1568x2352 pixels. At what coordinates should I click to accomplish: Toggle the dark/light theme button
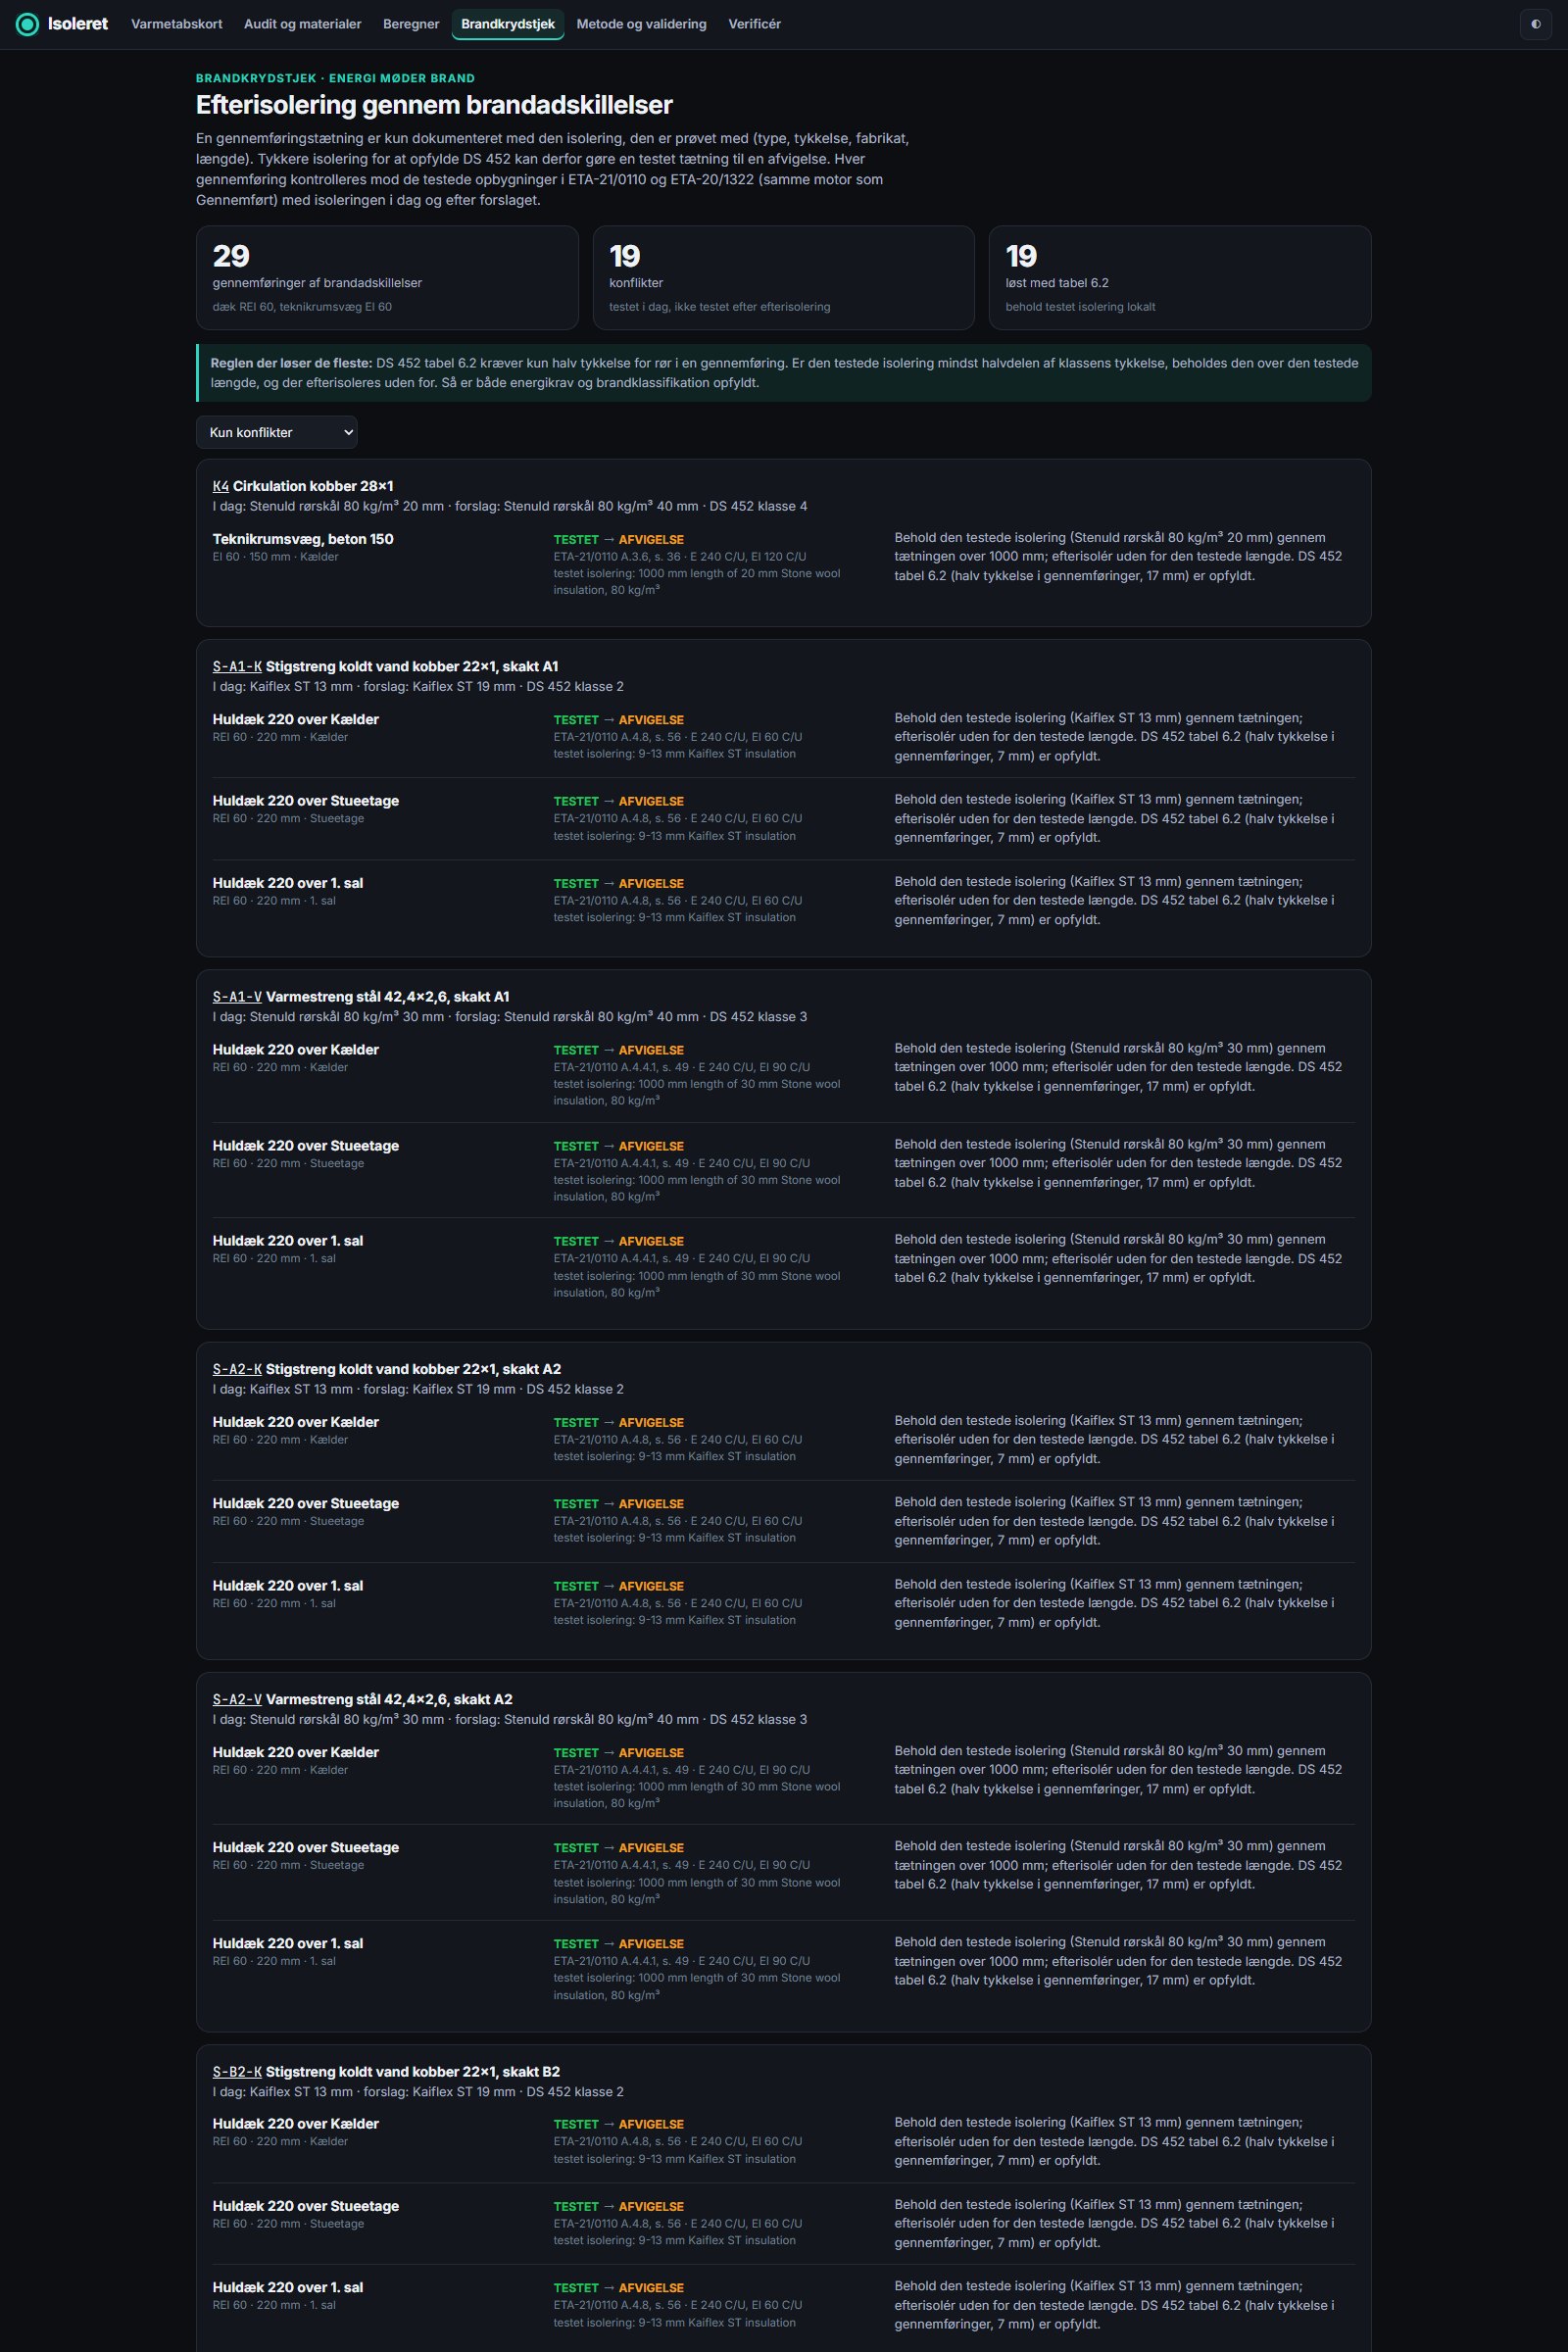[x=1535, y=24]
